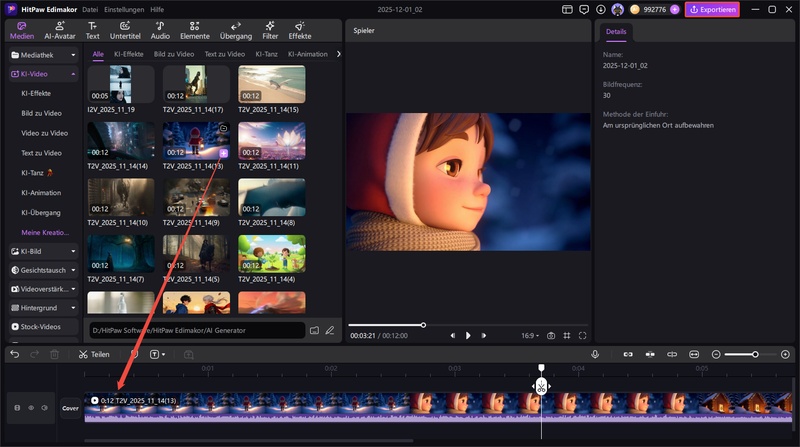Start voiceover recording with microphone icon
Viewport: 800px width, 447px height.
click(x=595, y=354)
